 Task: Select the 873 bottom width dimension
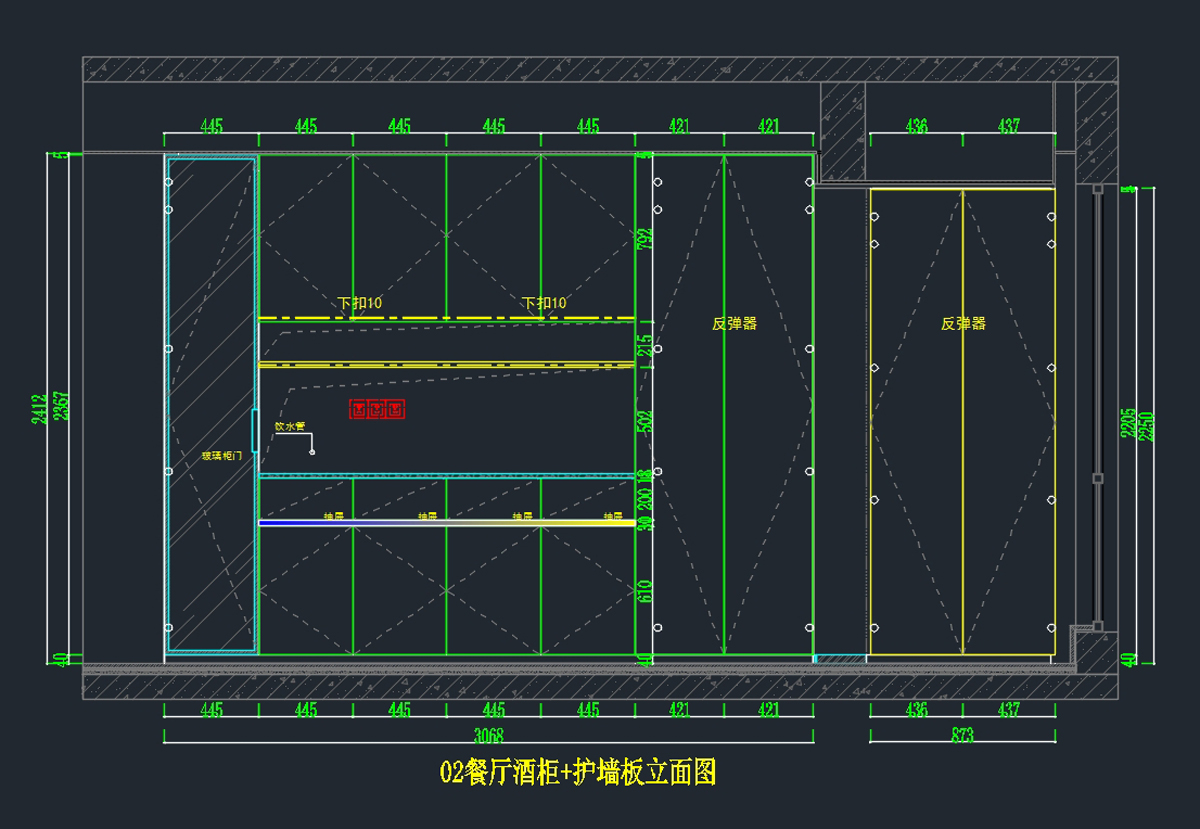(x=962, y=736)
